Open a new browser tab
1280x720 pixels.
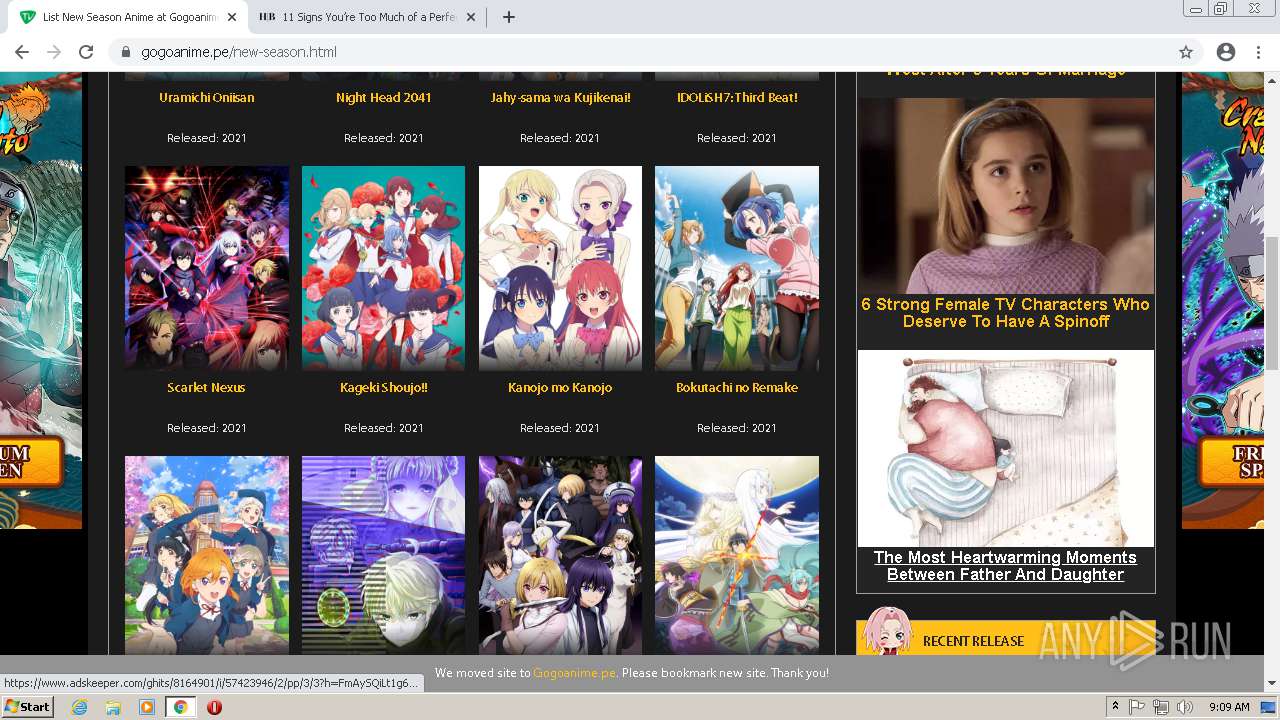point(508,17)
